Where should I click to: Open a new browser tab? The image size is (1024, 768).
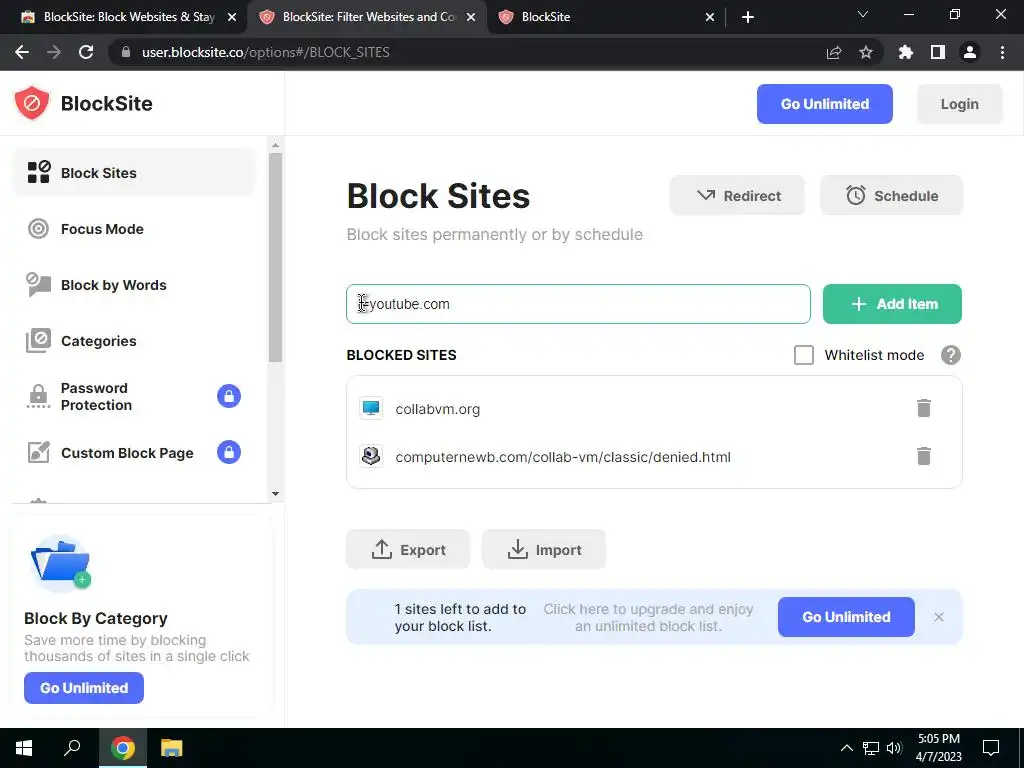pos(748,18)
